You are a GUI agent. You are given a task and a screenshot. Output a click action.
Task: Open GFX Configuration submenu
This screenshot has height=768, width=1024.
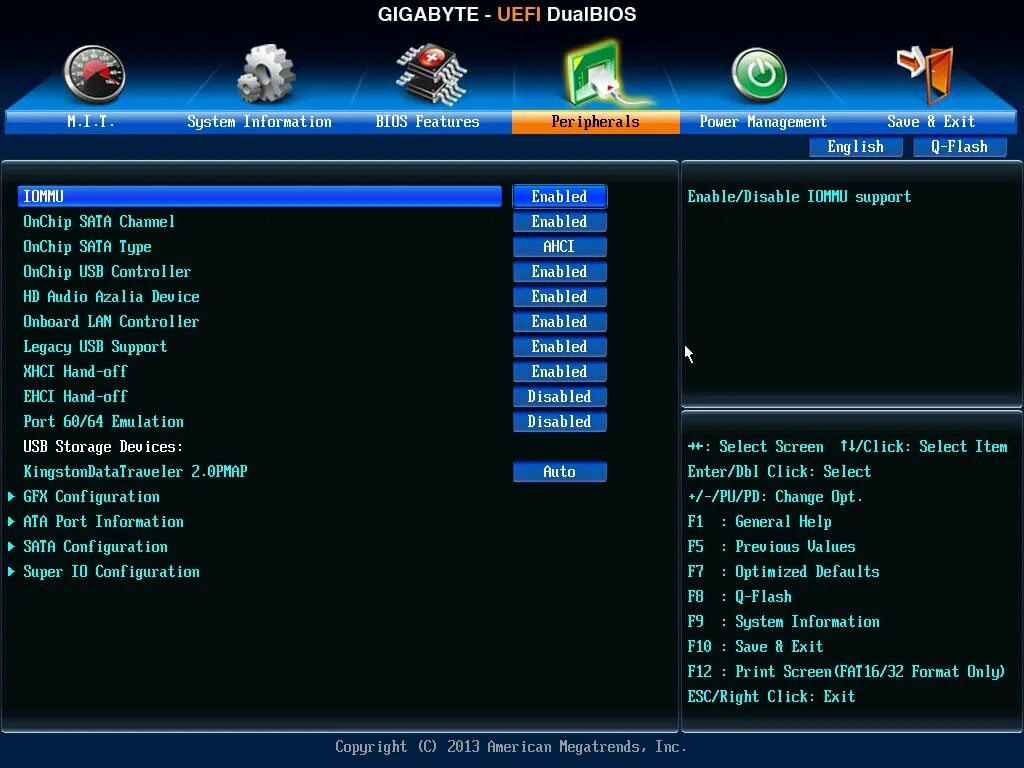(91, 497)
